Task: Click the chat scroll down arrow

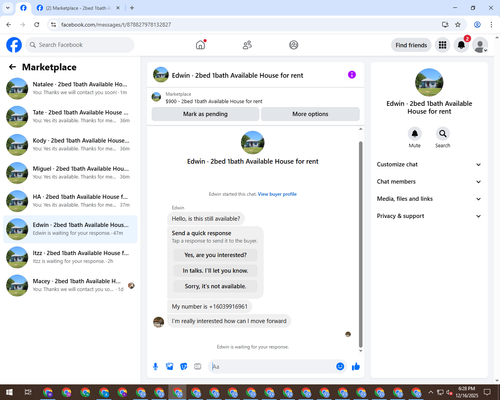Action: 360,351
